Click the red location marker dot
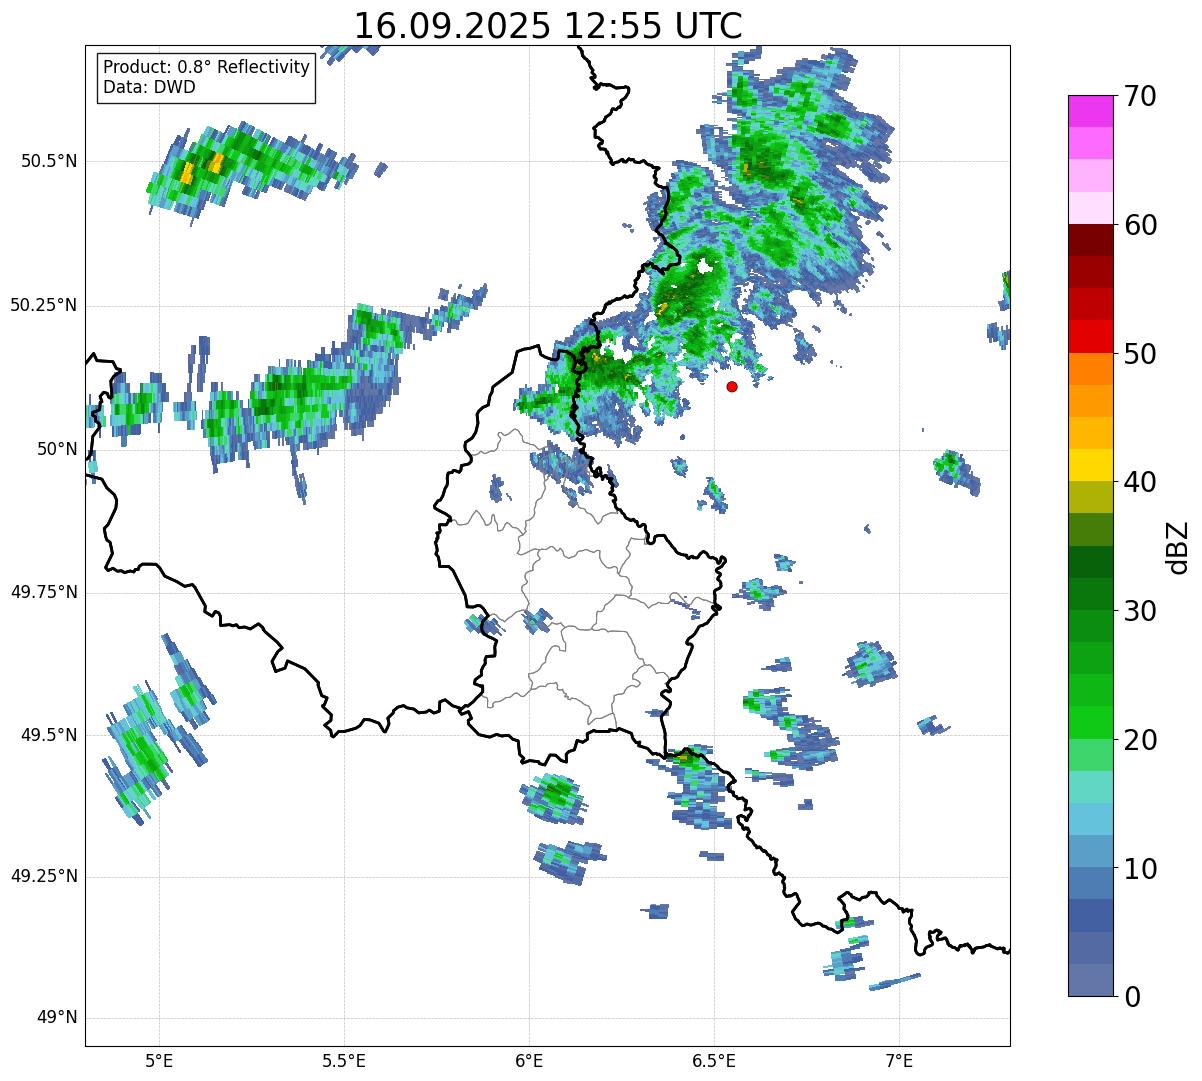This screenshot has height=1081, width=1202. click(732, 386)
